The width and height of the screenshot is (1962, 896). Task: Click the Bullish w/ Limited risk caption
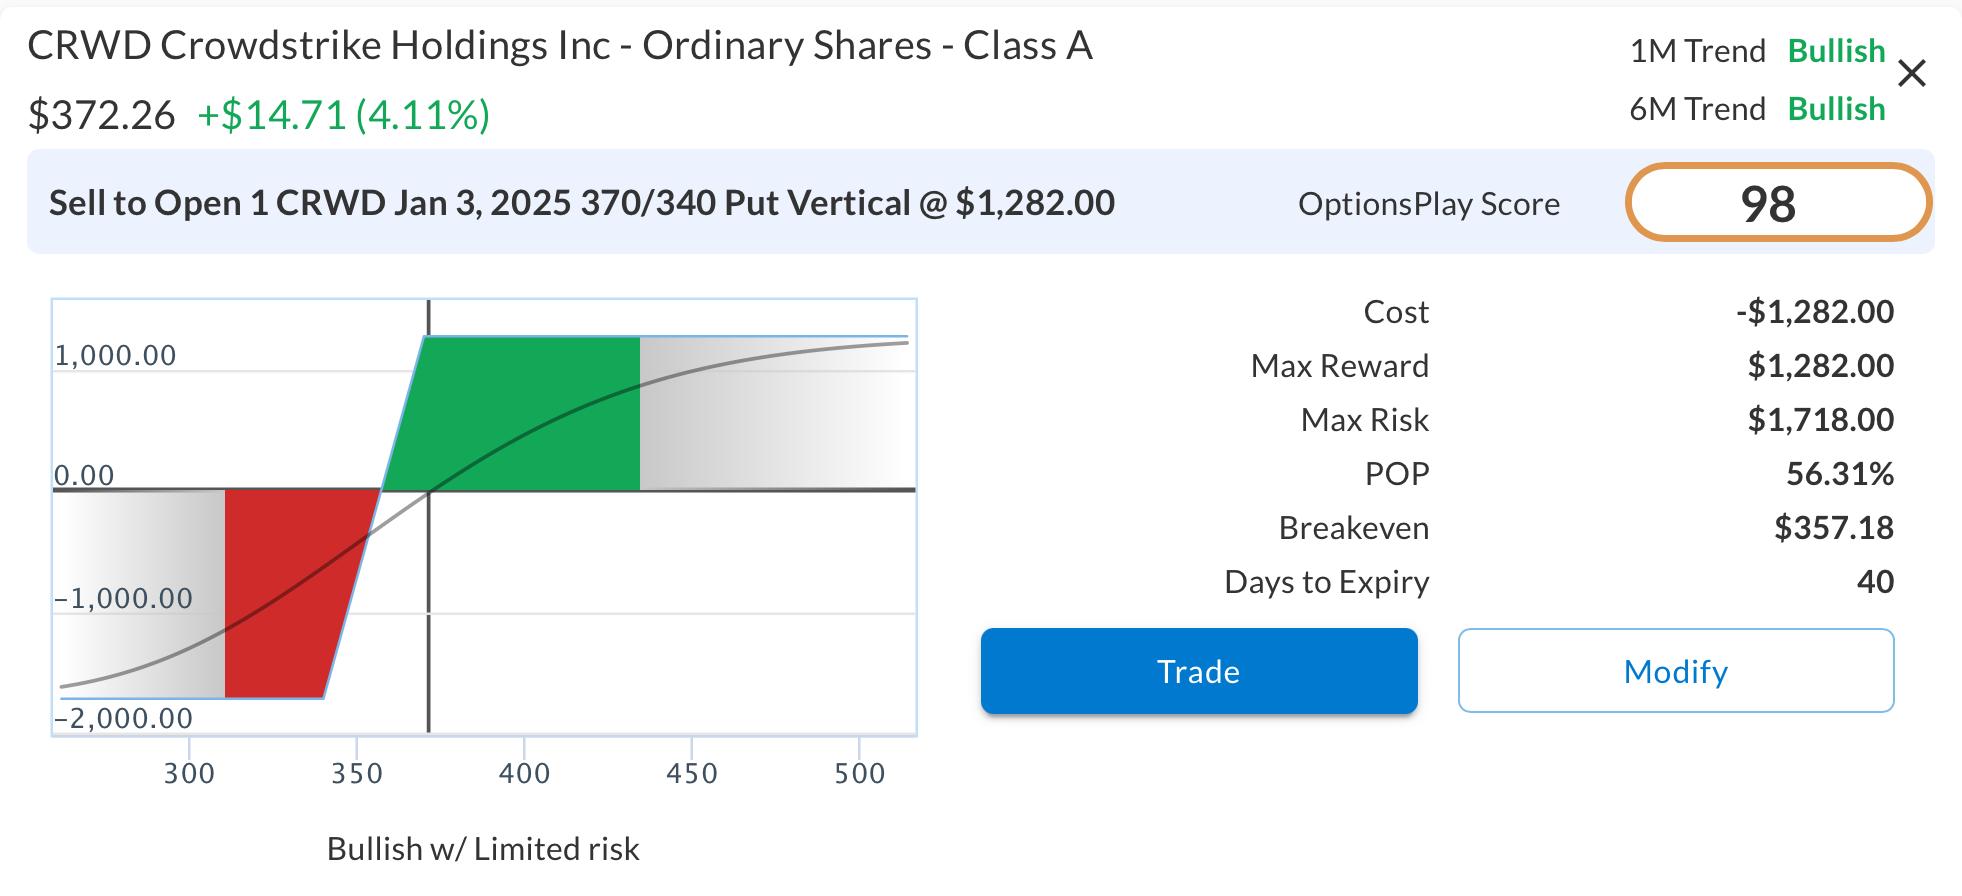(483, 849)
